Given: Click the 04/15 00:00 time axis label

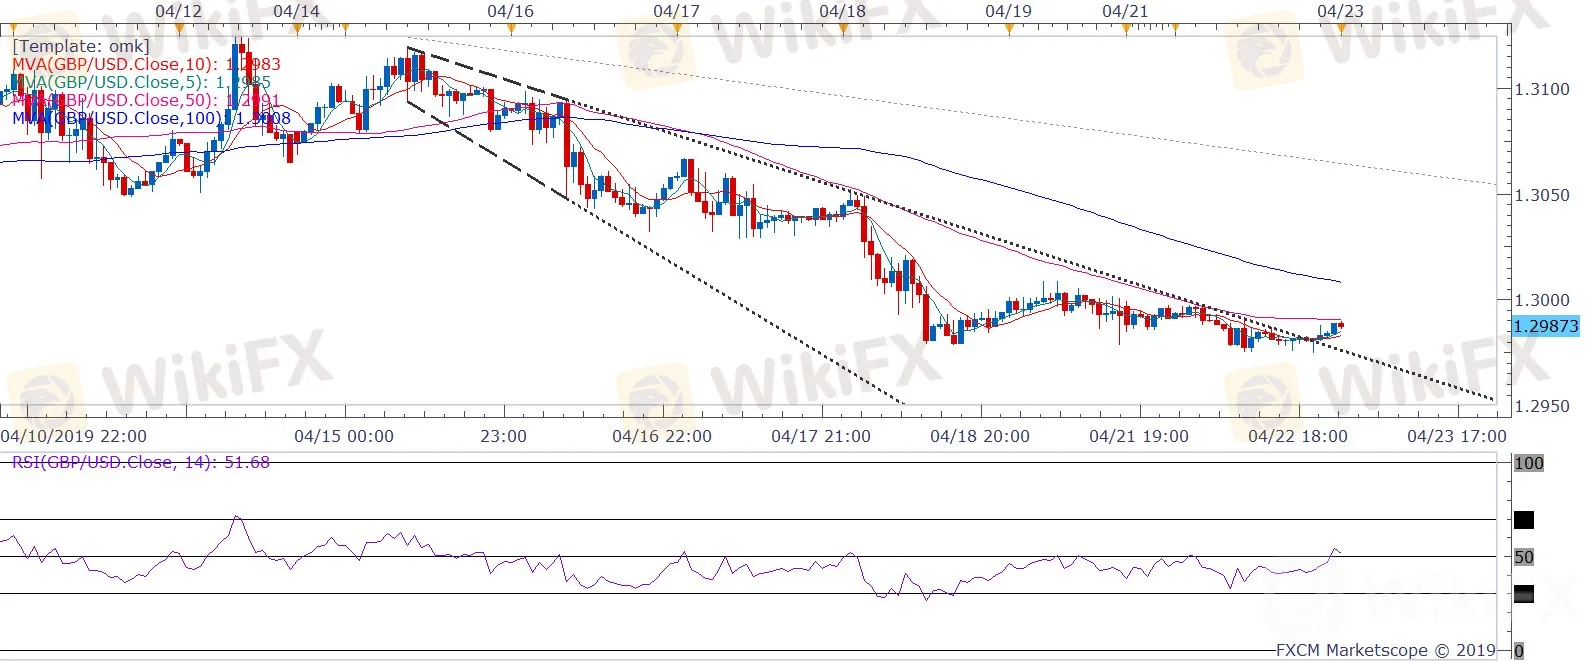Looking at the screenshot, I should tap(344, 436).
